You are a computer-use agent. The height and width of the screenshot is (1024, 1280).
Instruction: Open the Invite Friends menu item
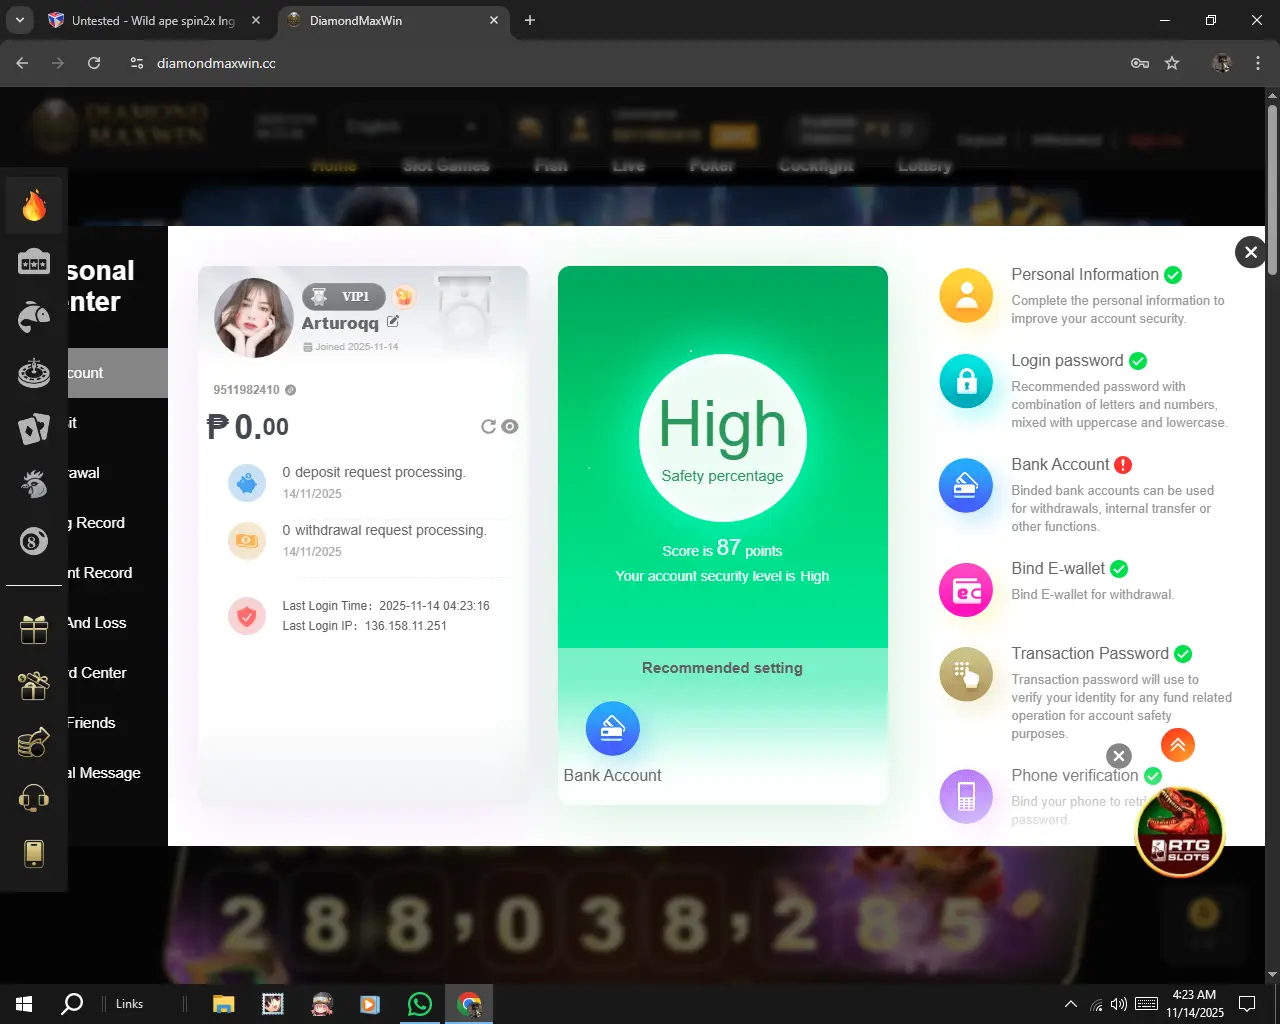[x=118, y=723]
